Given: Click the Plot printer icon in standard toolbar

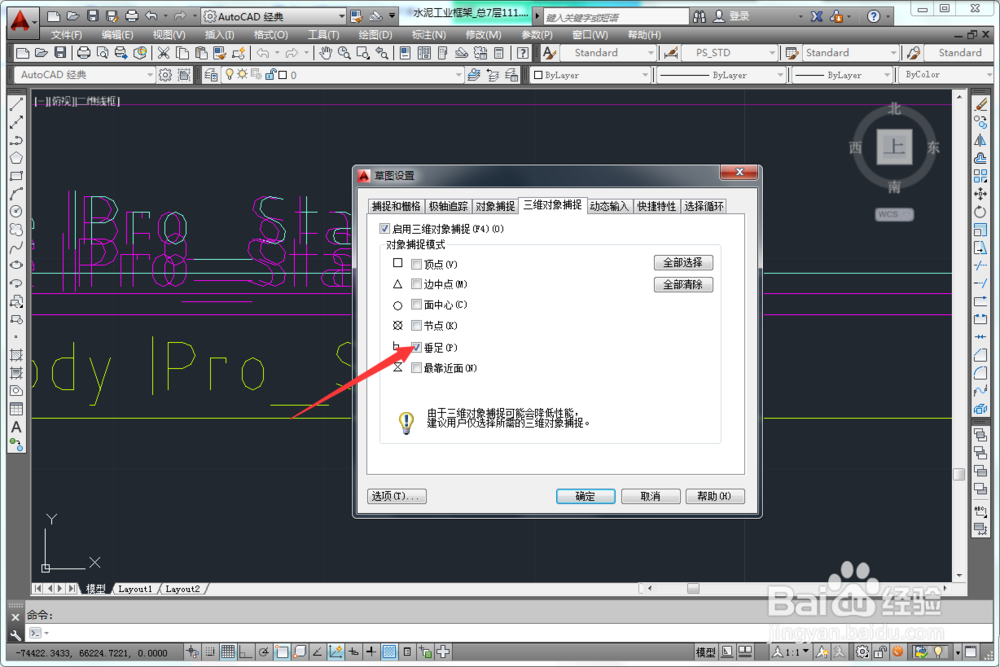Looking at the screenshot, I should coord(83,53).
